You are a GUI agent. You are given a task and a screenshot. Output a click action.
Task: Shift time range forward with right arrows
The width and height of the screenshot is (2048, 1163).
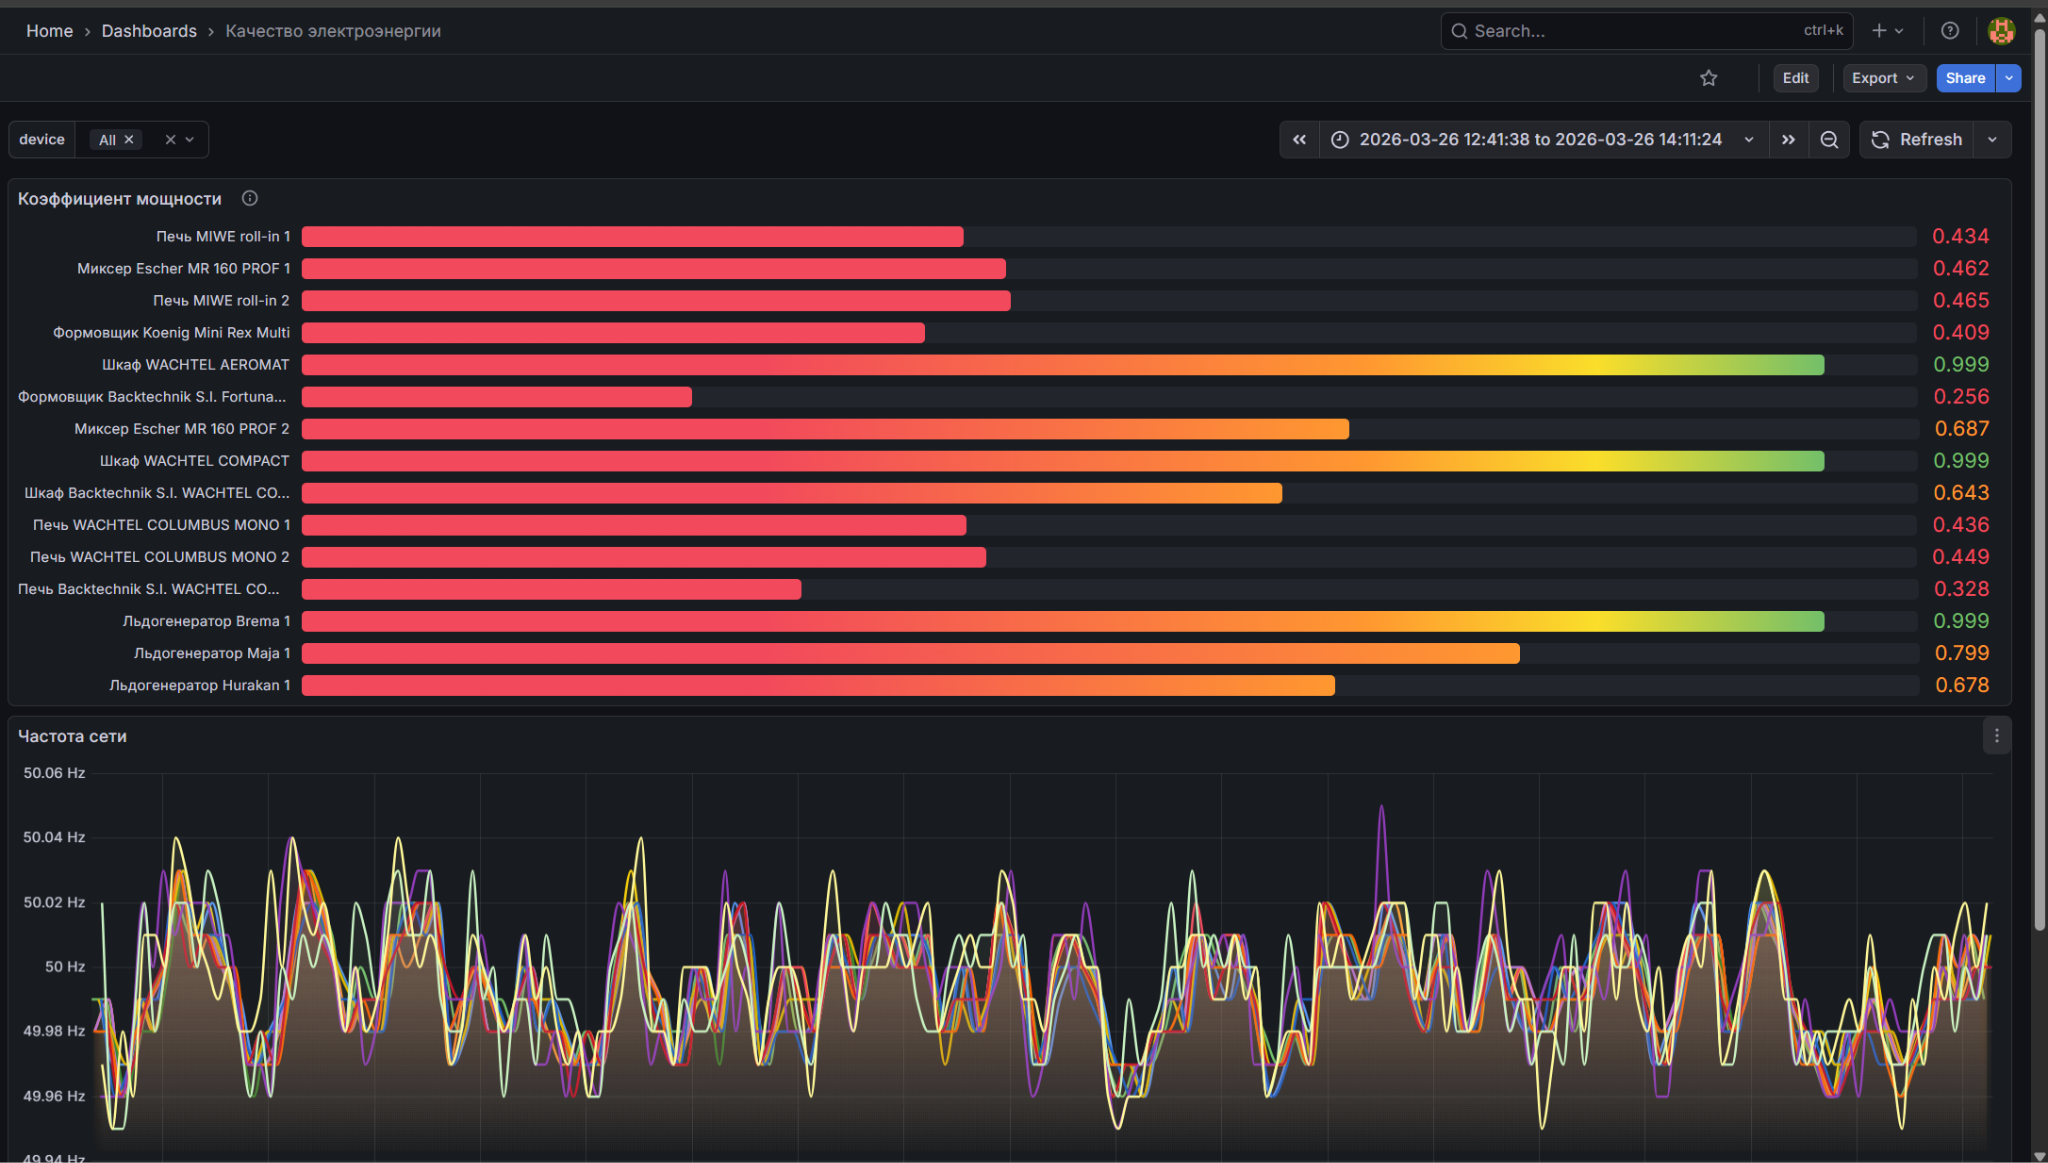click(1788, 140)
